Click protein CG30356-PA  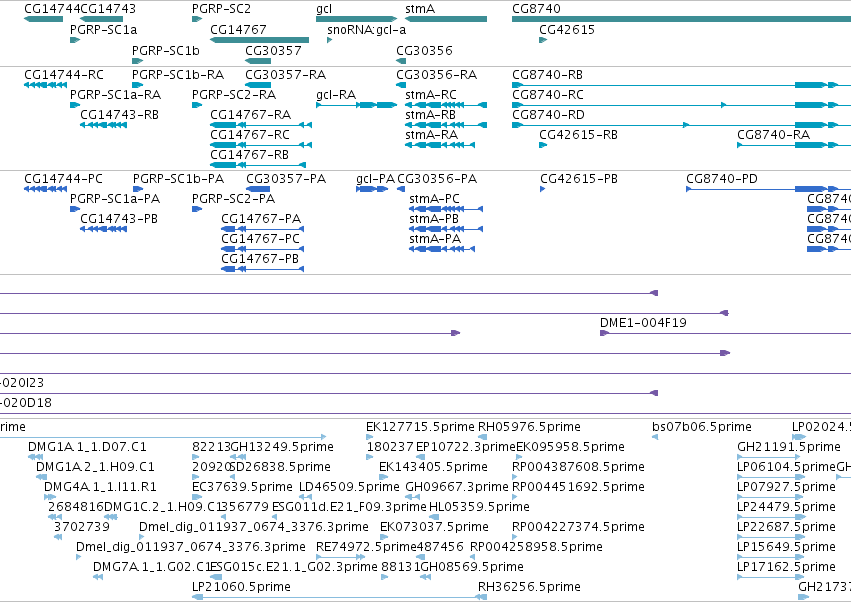[x=401, y=189]
